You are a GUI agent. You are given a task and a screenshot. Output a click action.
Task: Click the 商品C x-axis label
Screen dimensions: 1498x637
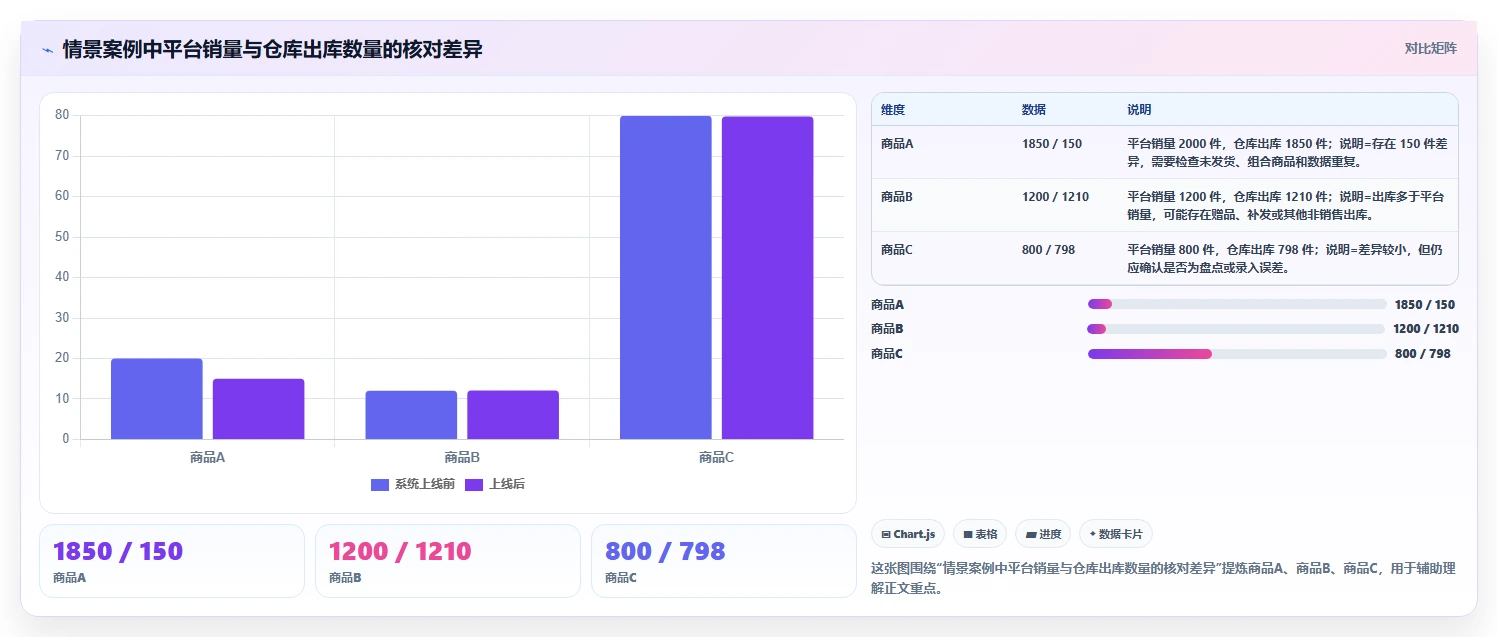pyautogui.click(x=716, y=457)
